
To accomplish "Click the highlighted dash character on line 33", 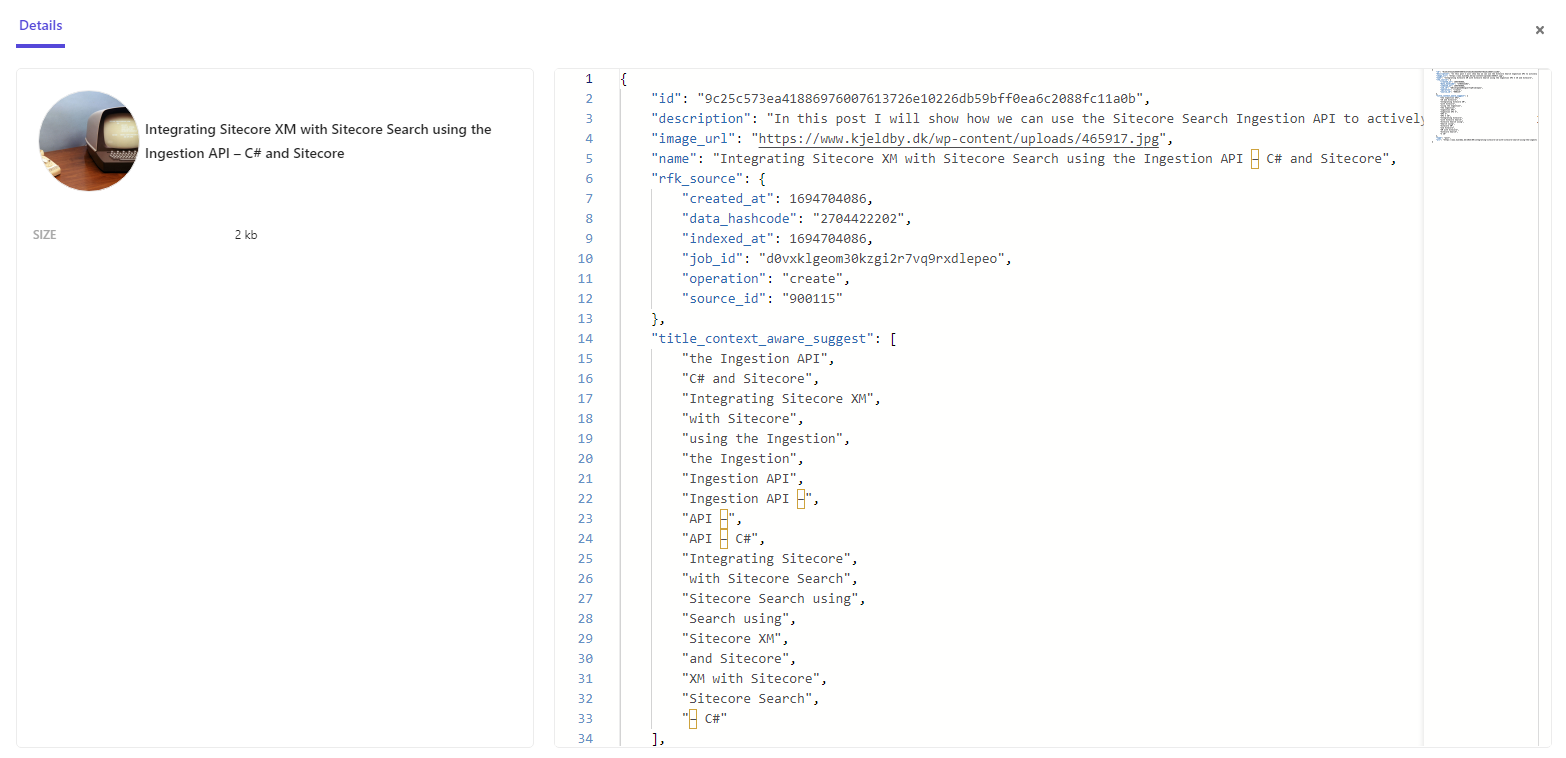I will (692, 719).
